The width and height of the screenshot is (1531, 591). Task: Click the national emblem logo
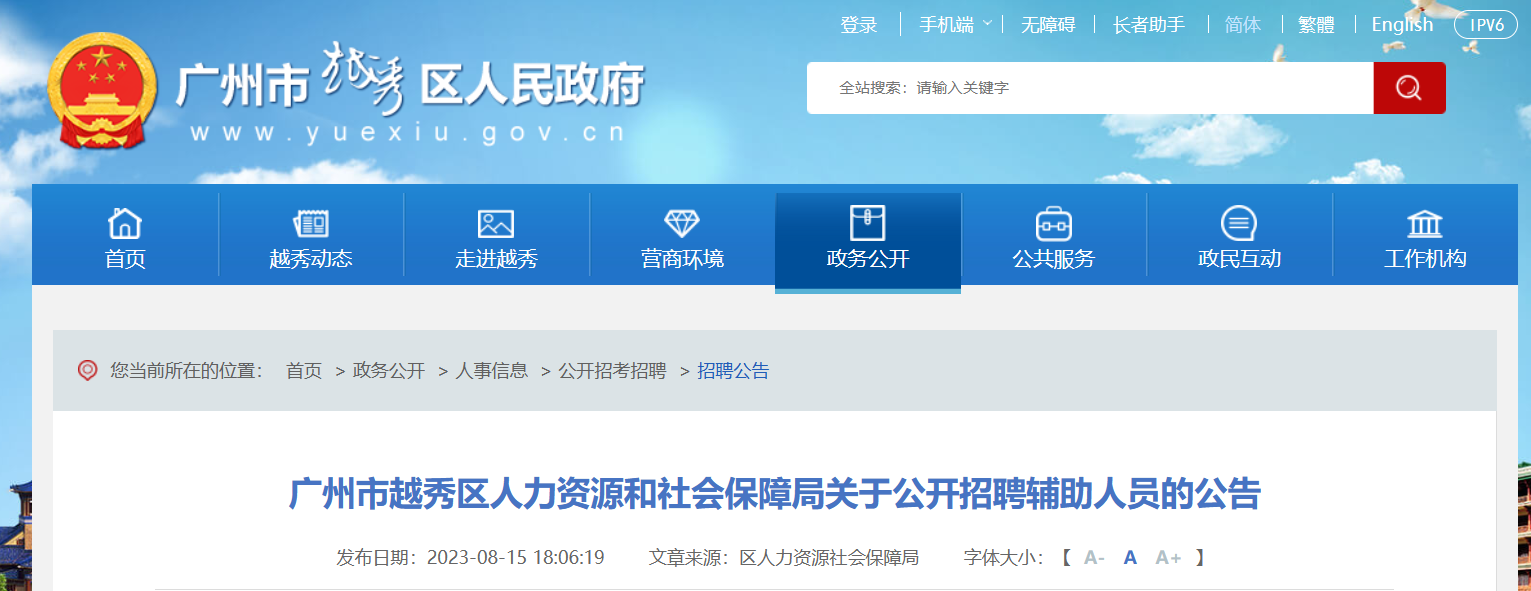tap(102, 91)
